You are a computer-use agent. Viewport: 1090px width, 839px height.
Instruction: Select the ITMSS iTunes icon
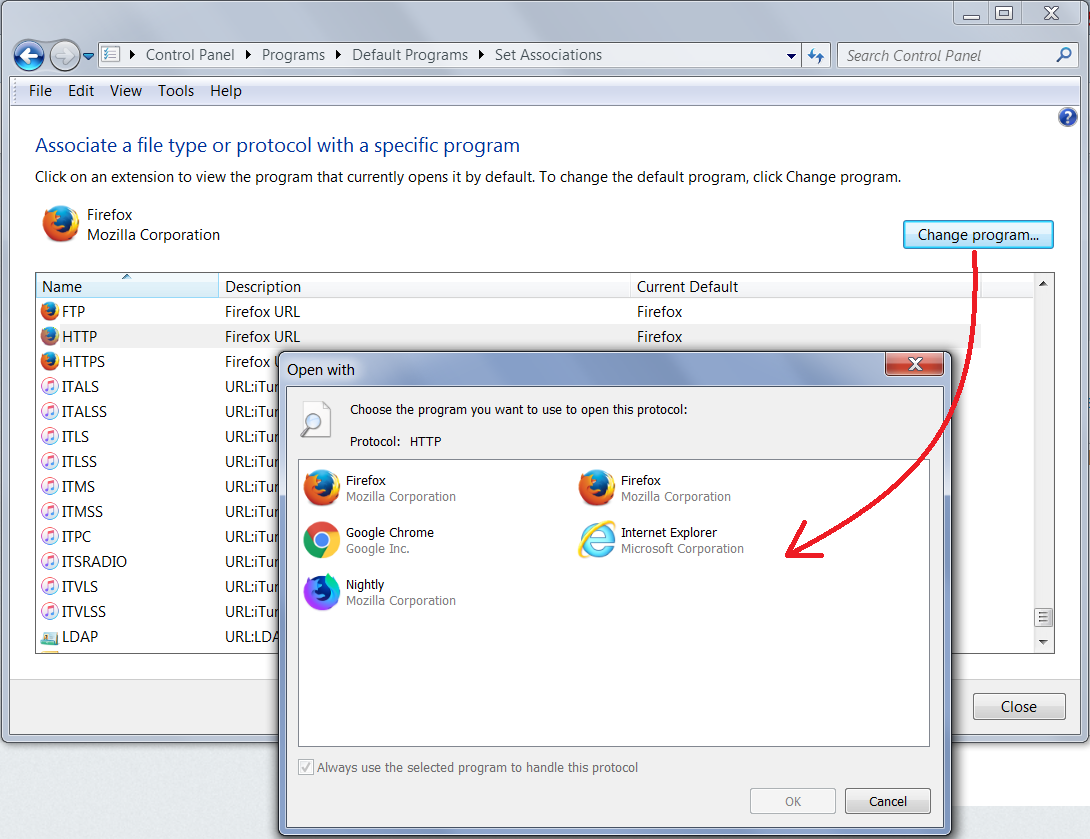tap(50, 512)
